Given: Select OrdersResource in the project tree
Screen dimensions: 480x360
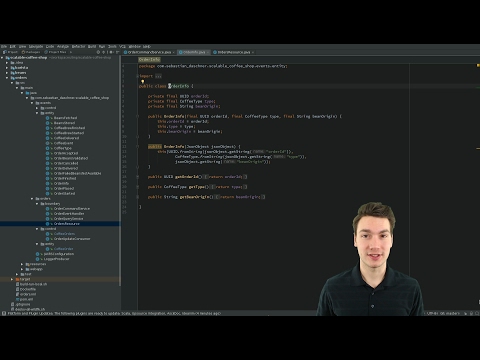Looking at the screenshot, I should point(67,224).
